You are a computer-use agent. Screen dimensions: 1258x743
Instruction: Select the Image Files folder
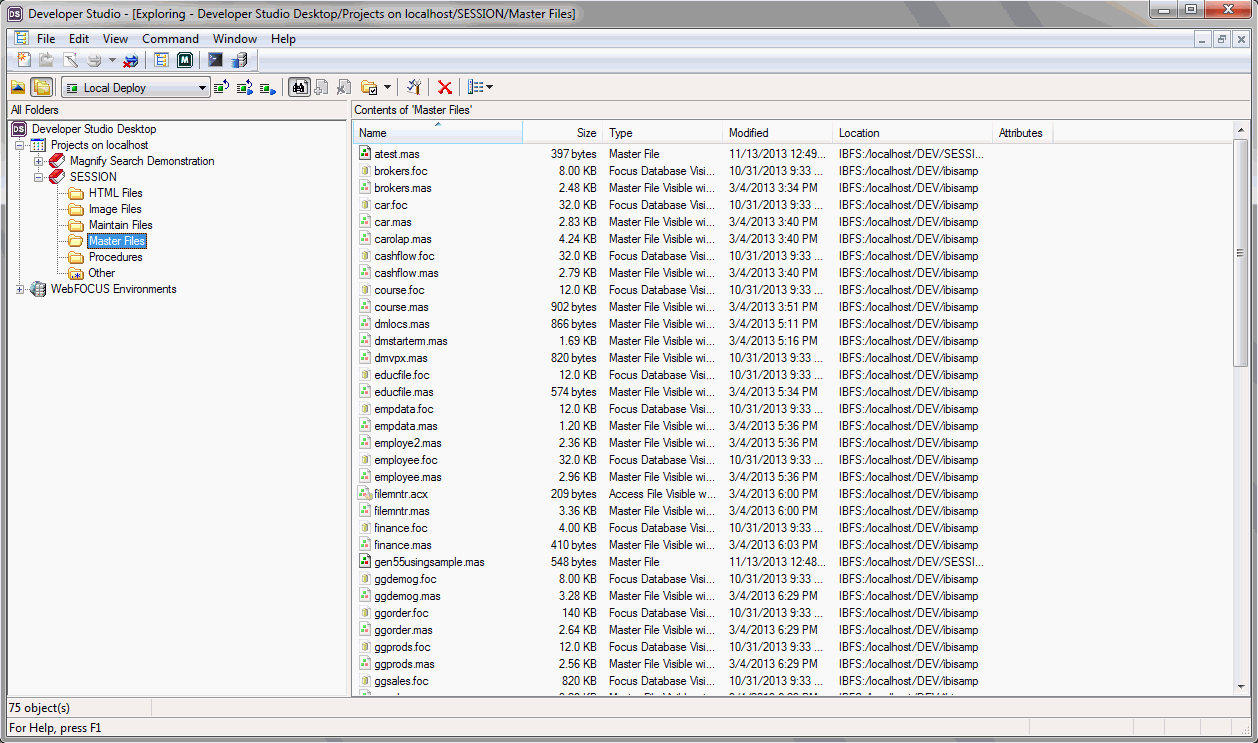pyautogui.click(x=115, y=209)
